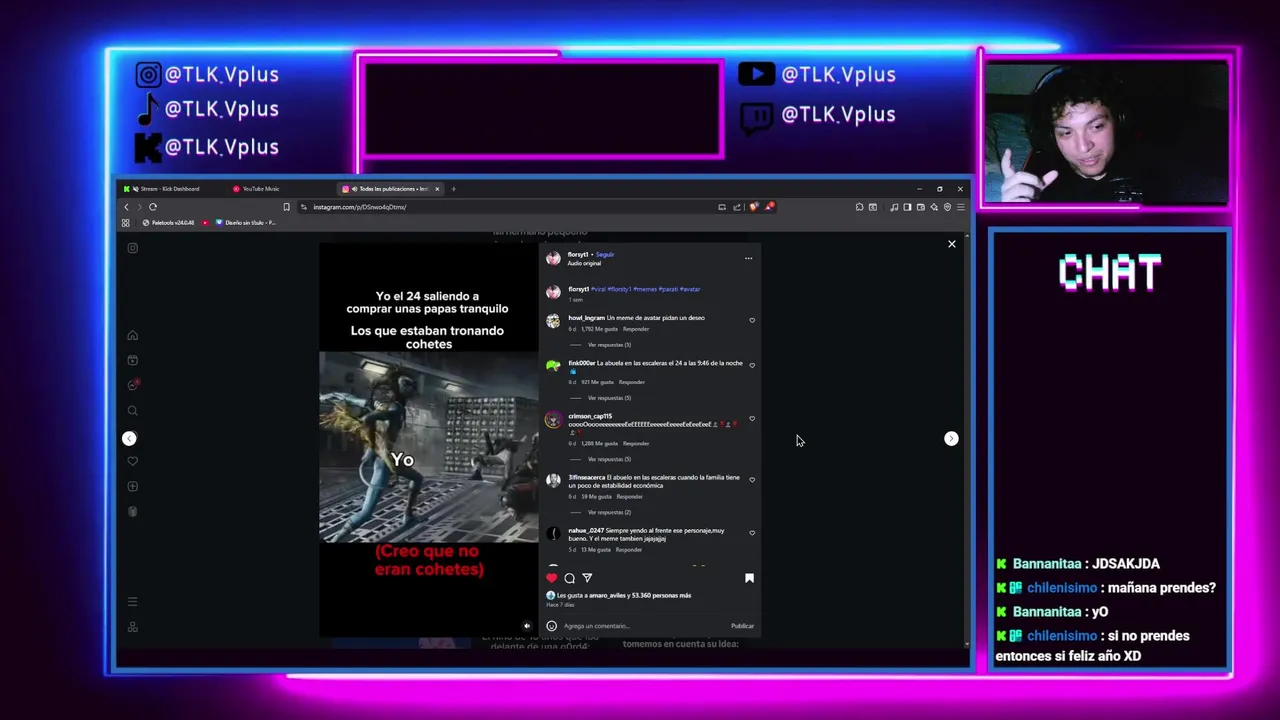Image resolution: width=1280 pixels, height=720 pixels.
Task: Open a new browser tab
Action: 453,189
